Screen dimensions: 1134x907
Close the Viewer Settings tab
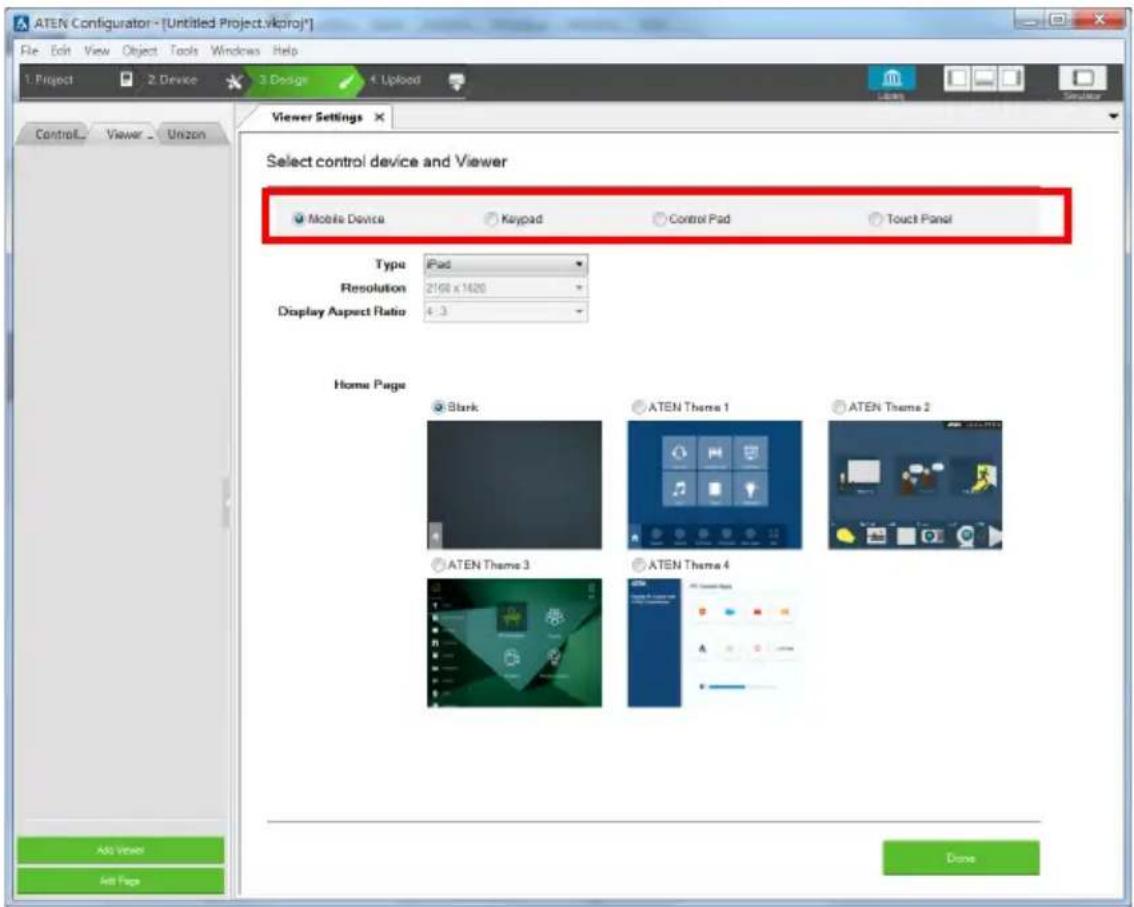point(379,117)
